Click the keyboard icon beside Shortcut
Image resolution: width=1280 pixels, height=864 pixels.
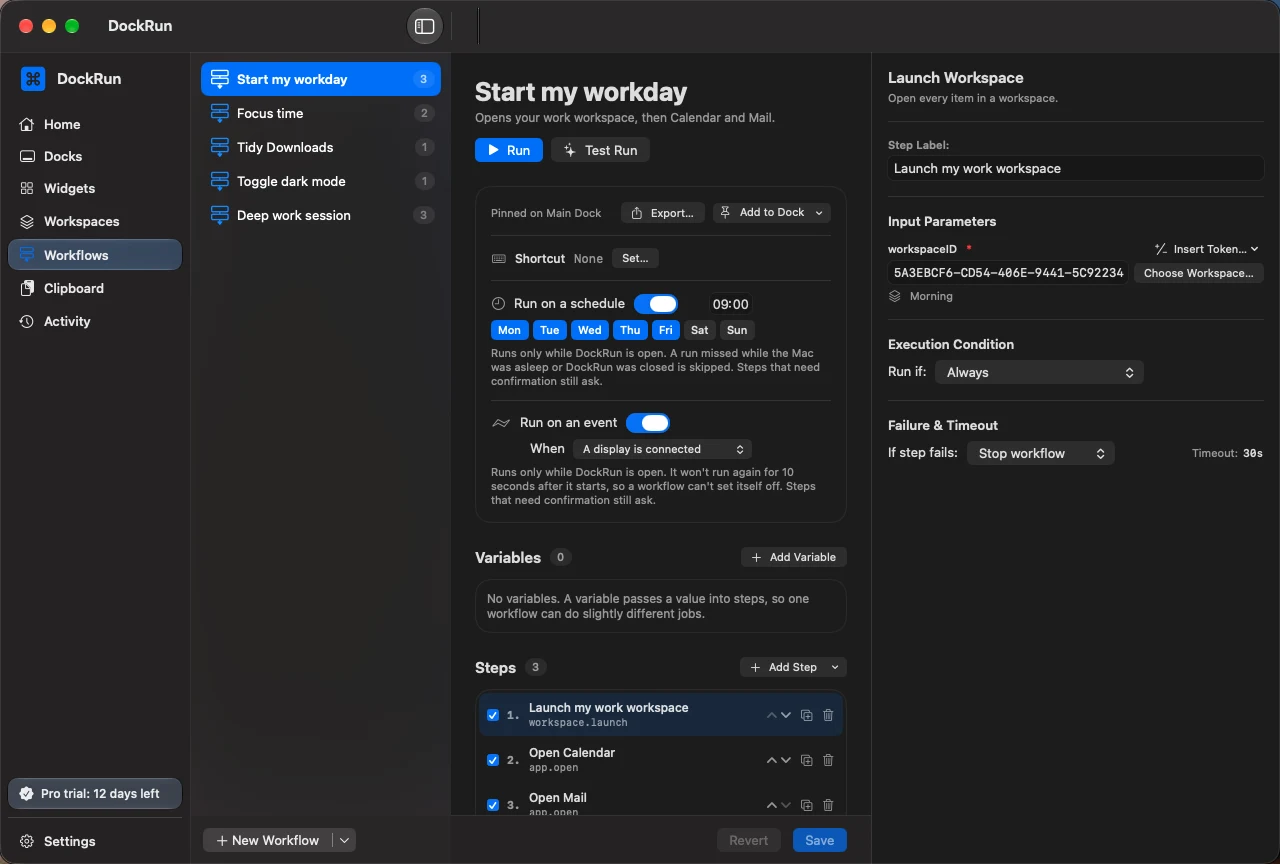click(499, 258)
